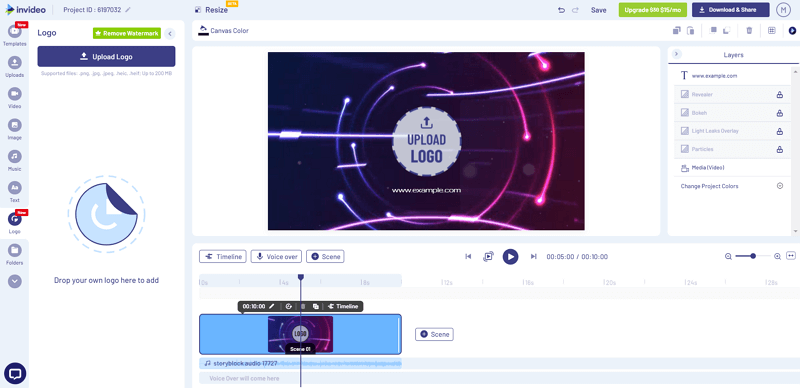Click play current scene icon
Viewport: 800px width, 388px height.
coord(488,256)
